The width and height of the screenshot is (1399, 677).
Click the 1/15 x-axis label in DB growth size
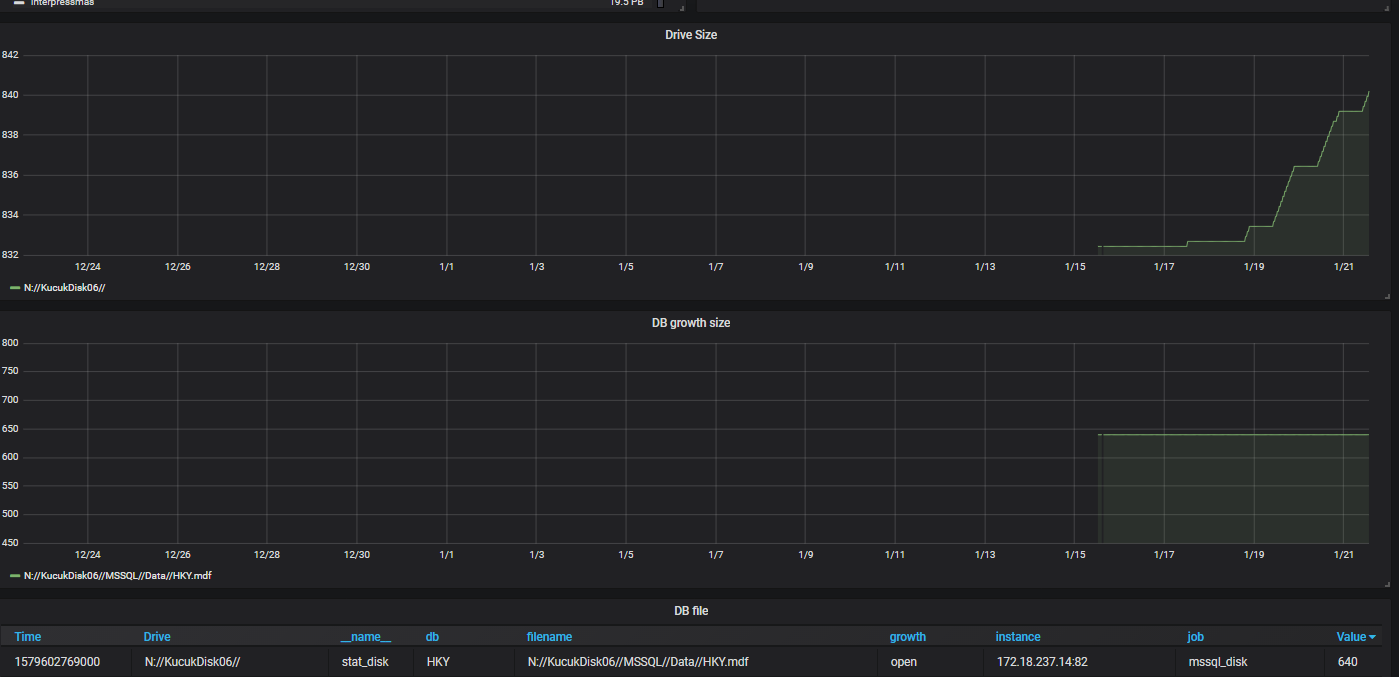pos(1074,554)
